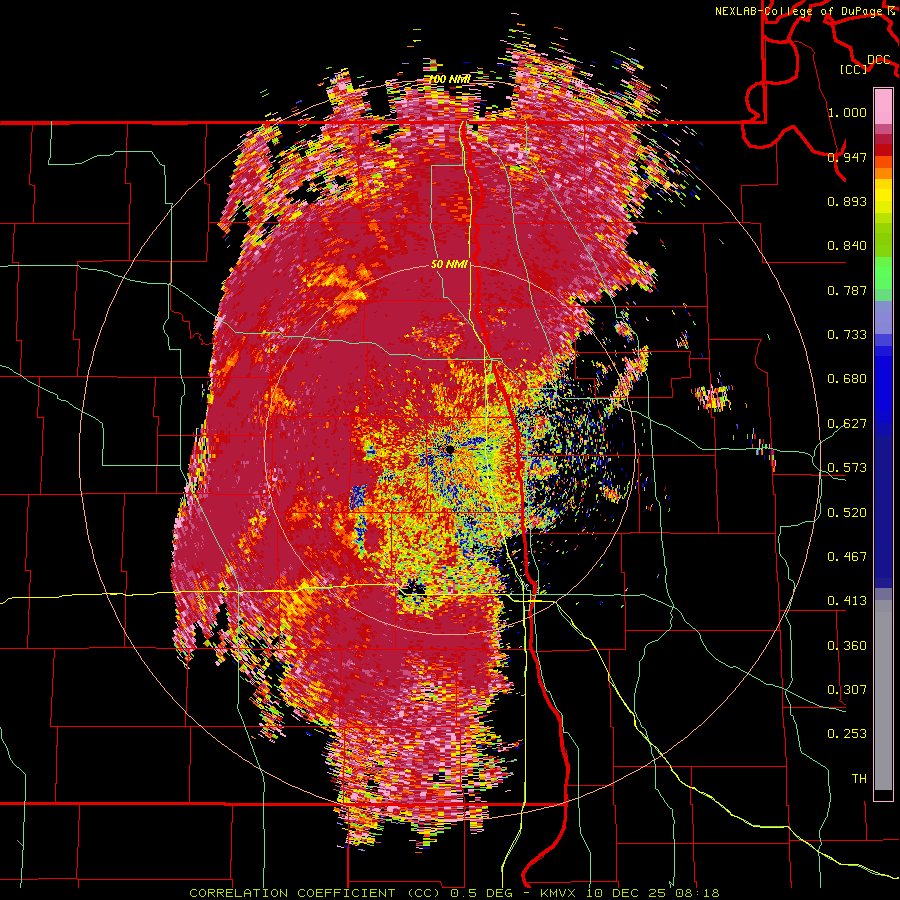The width and height of the screenshot is (900, 900).
Task: Select the 0.733 scale value
Action: [847, 335]
